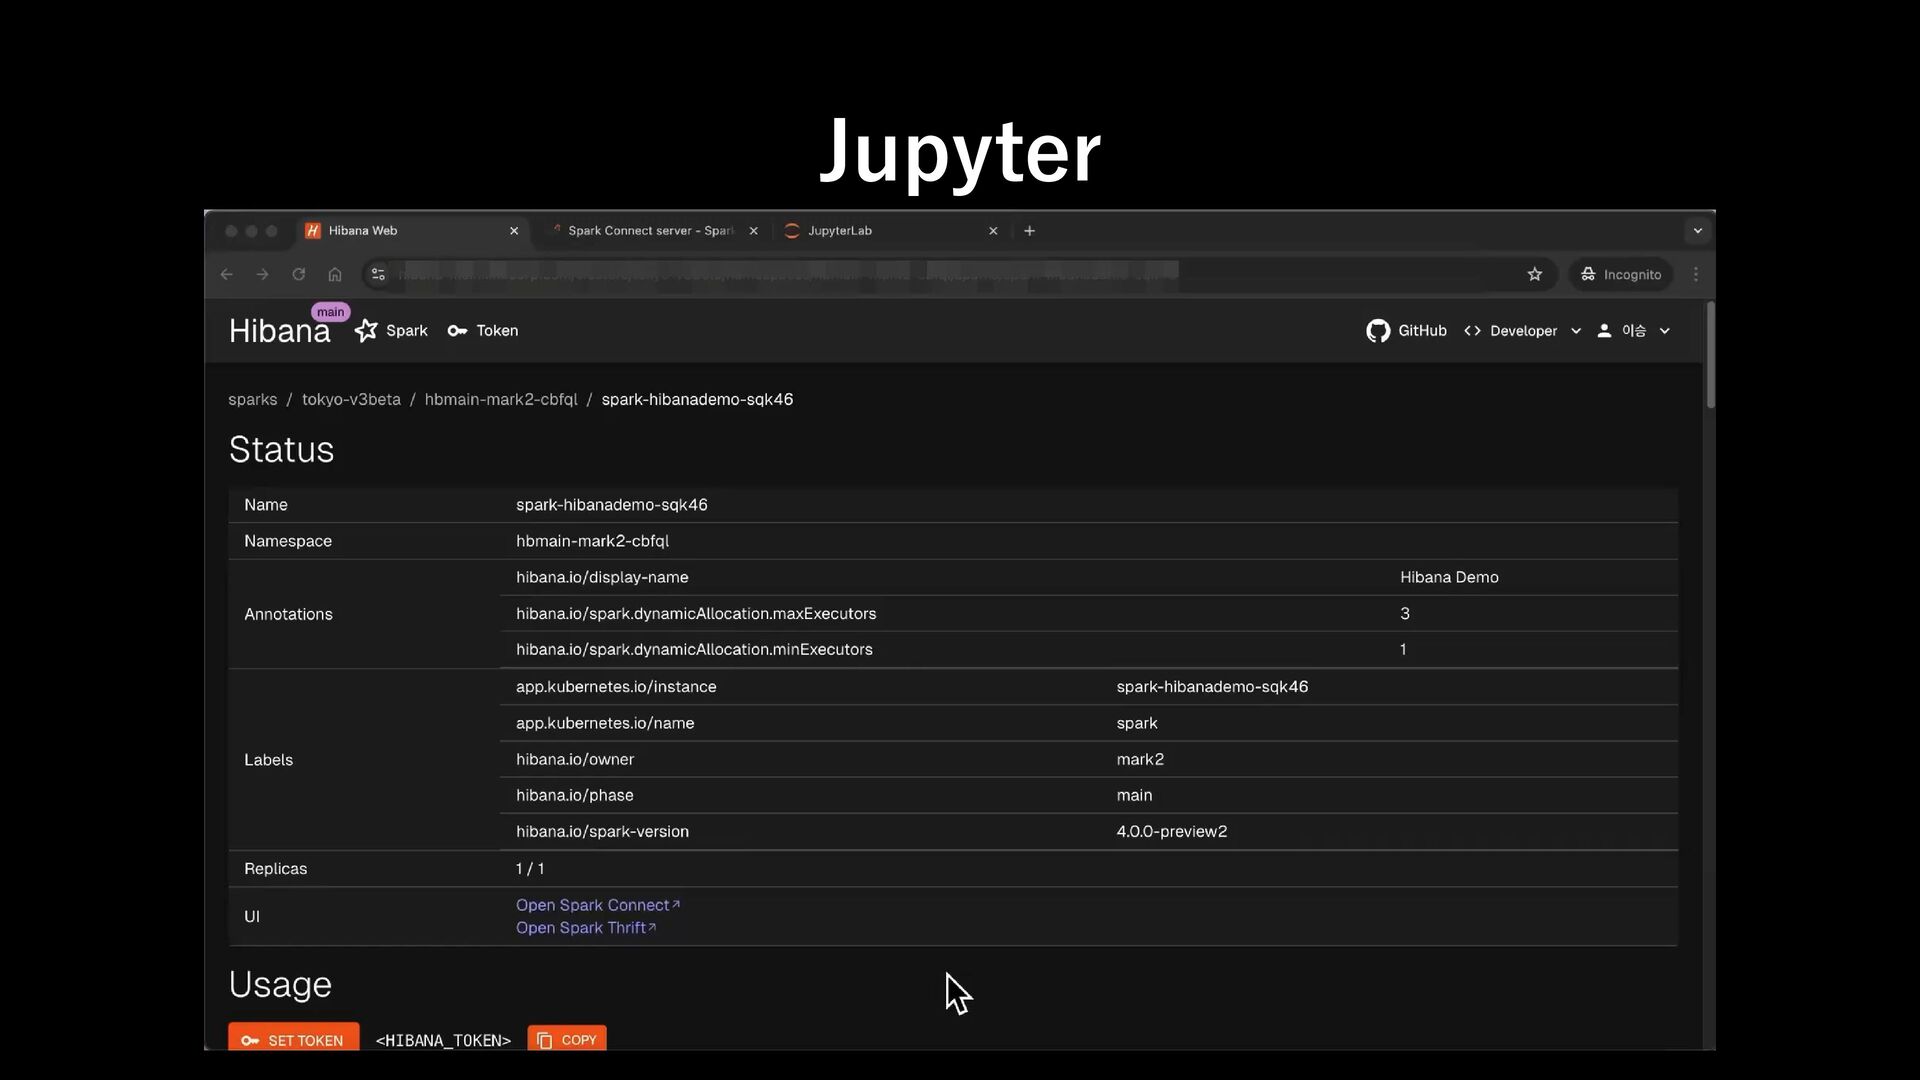Viewport: 1920px width, 1080px height.
Task: Open Spark Thrift link
Action: pyautogui.click(x=586, y=928)
